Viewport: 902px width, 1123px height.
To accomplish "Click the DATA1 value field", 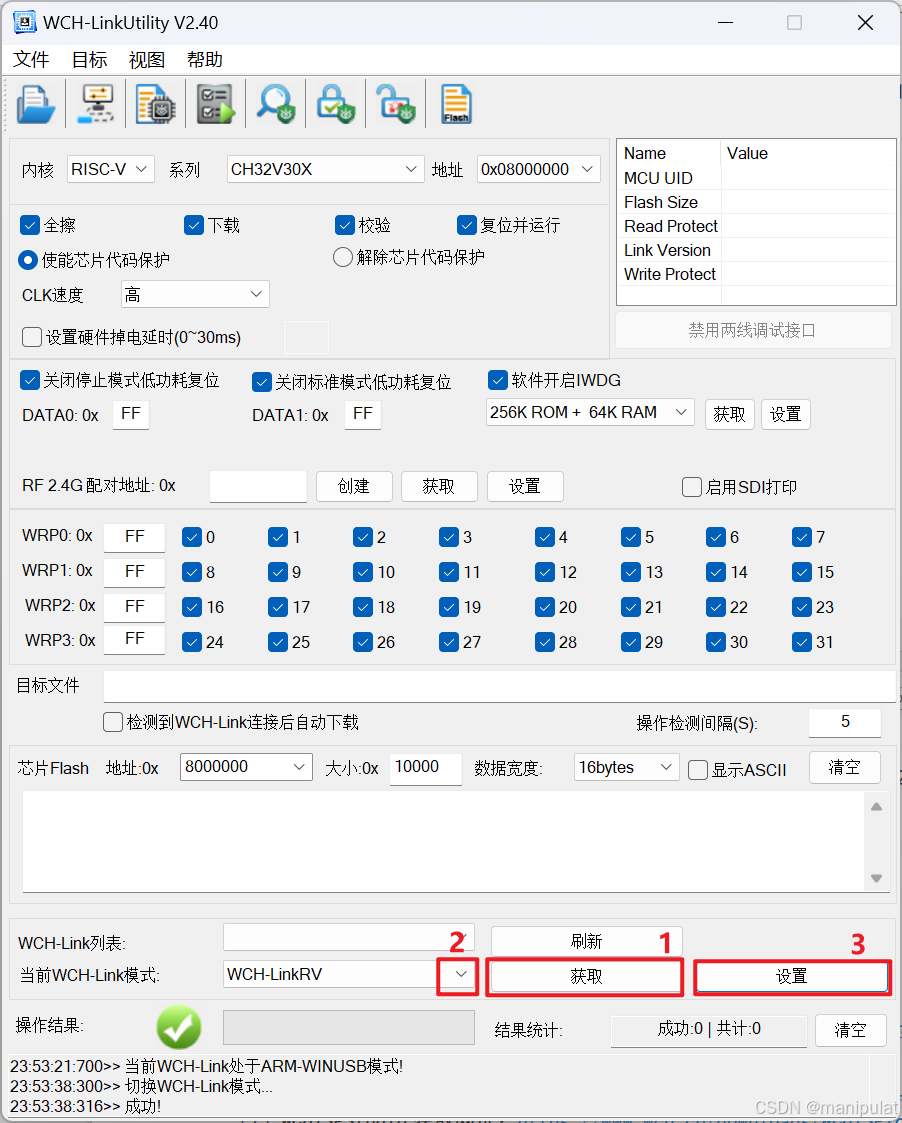I will pos(363,414).
